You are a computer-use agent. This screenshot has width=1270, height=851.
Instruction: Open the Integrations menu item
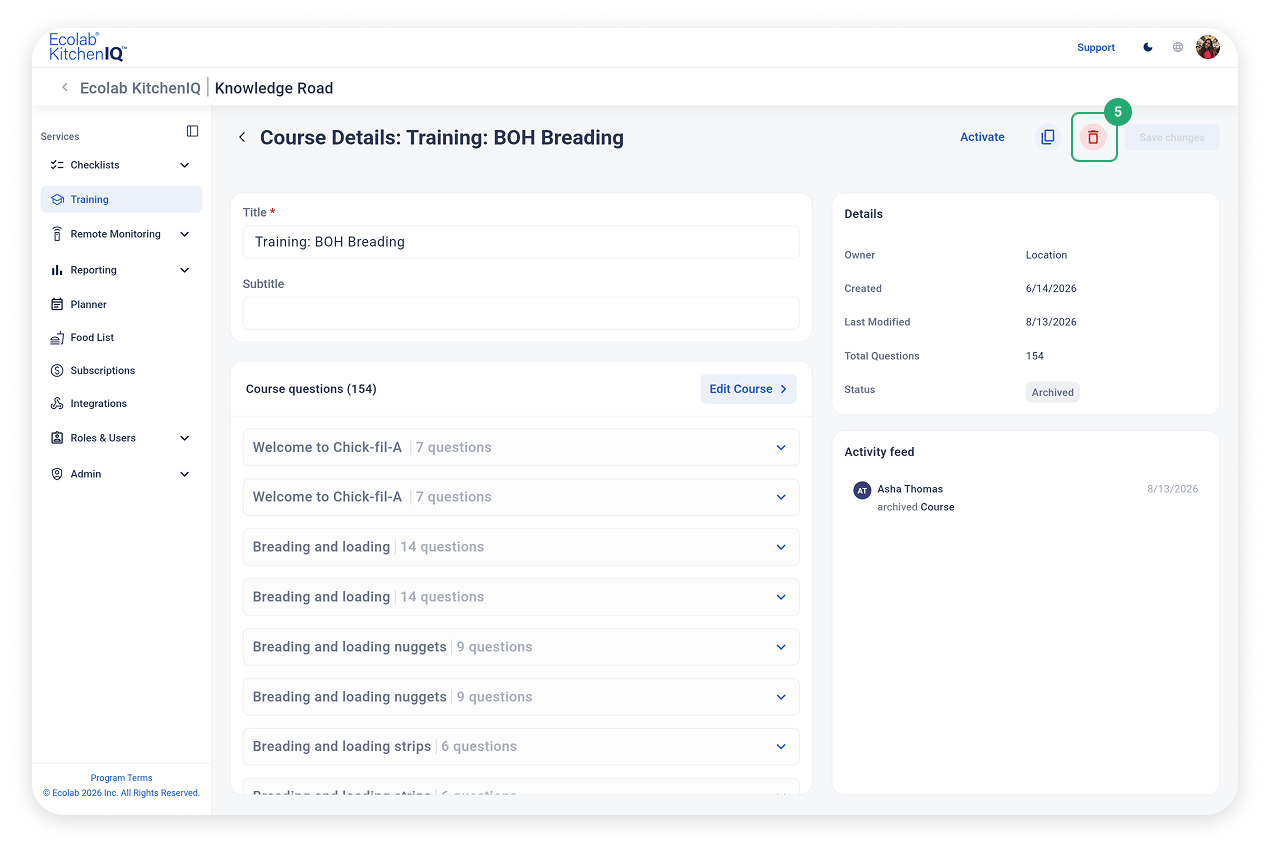click(x=121, y=404)
